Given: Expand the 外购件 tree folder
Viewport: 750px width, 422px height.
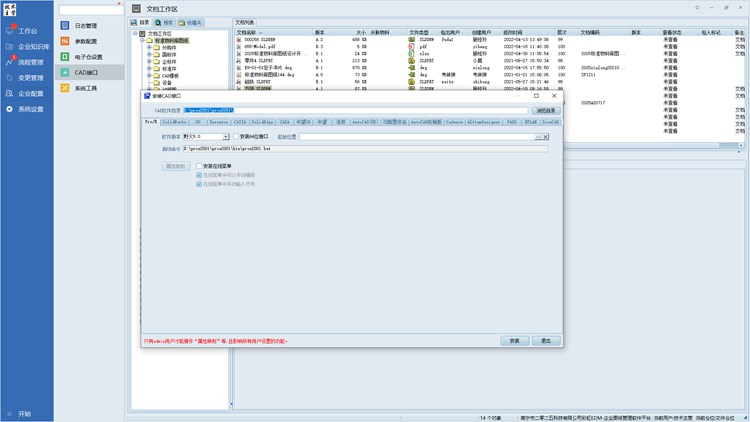Looking at the screenshot, I should tap(149, 47).
